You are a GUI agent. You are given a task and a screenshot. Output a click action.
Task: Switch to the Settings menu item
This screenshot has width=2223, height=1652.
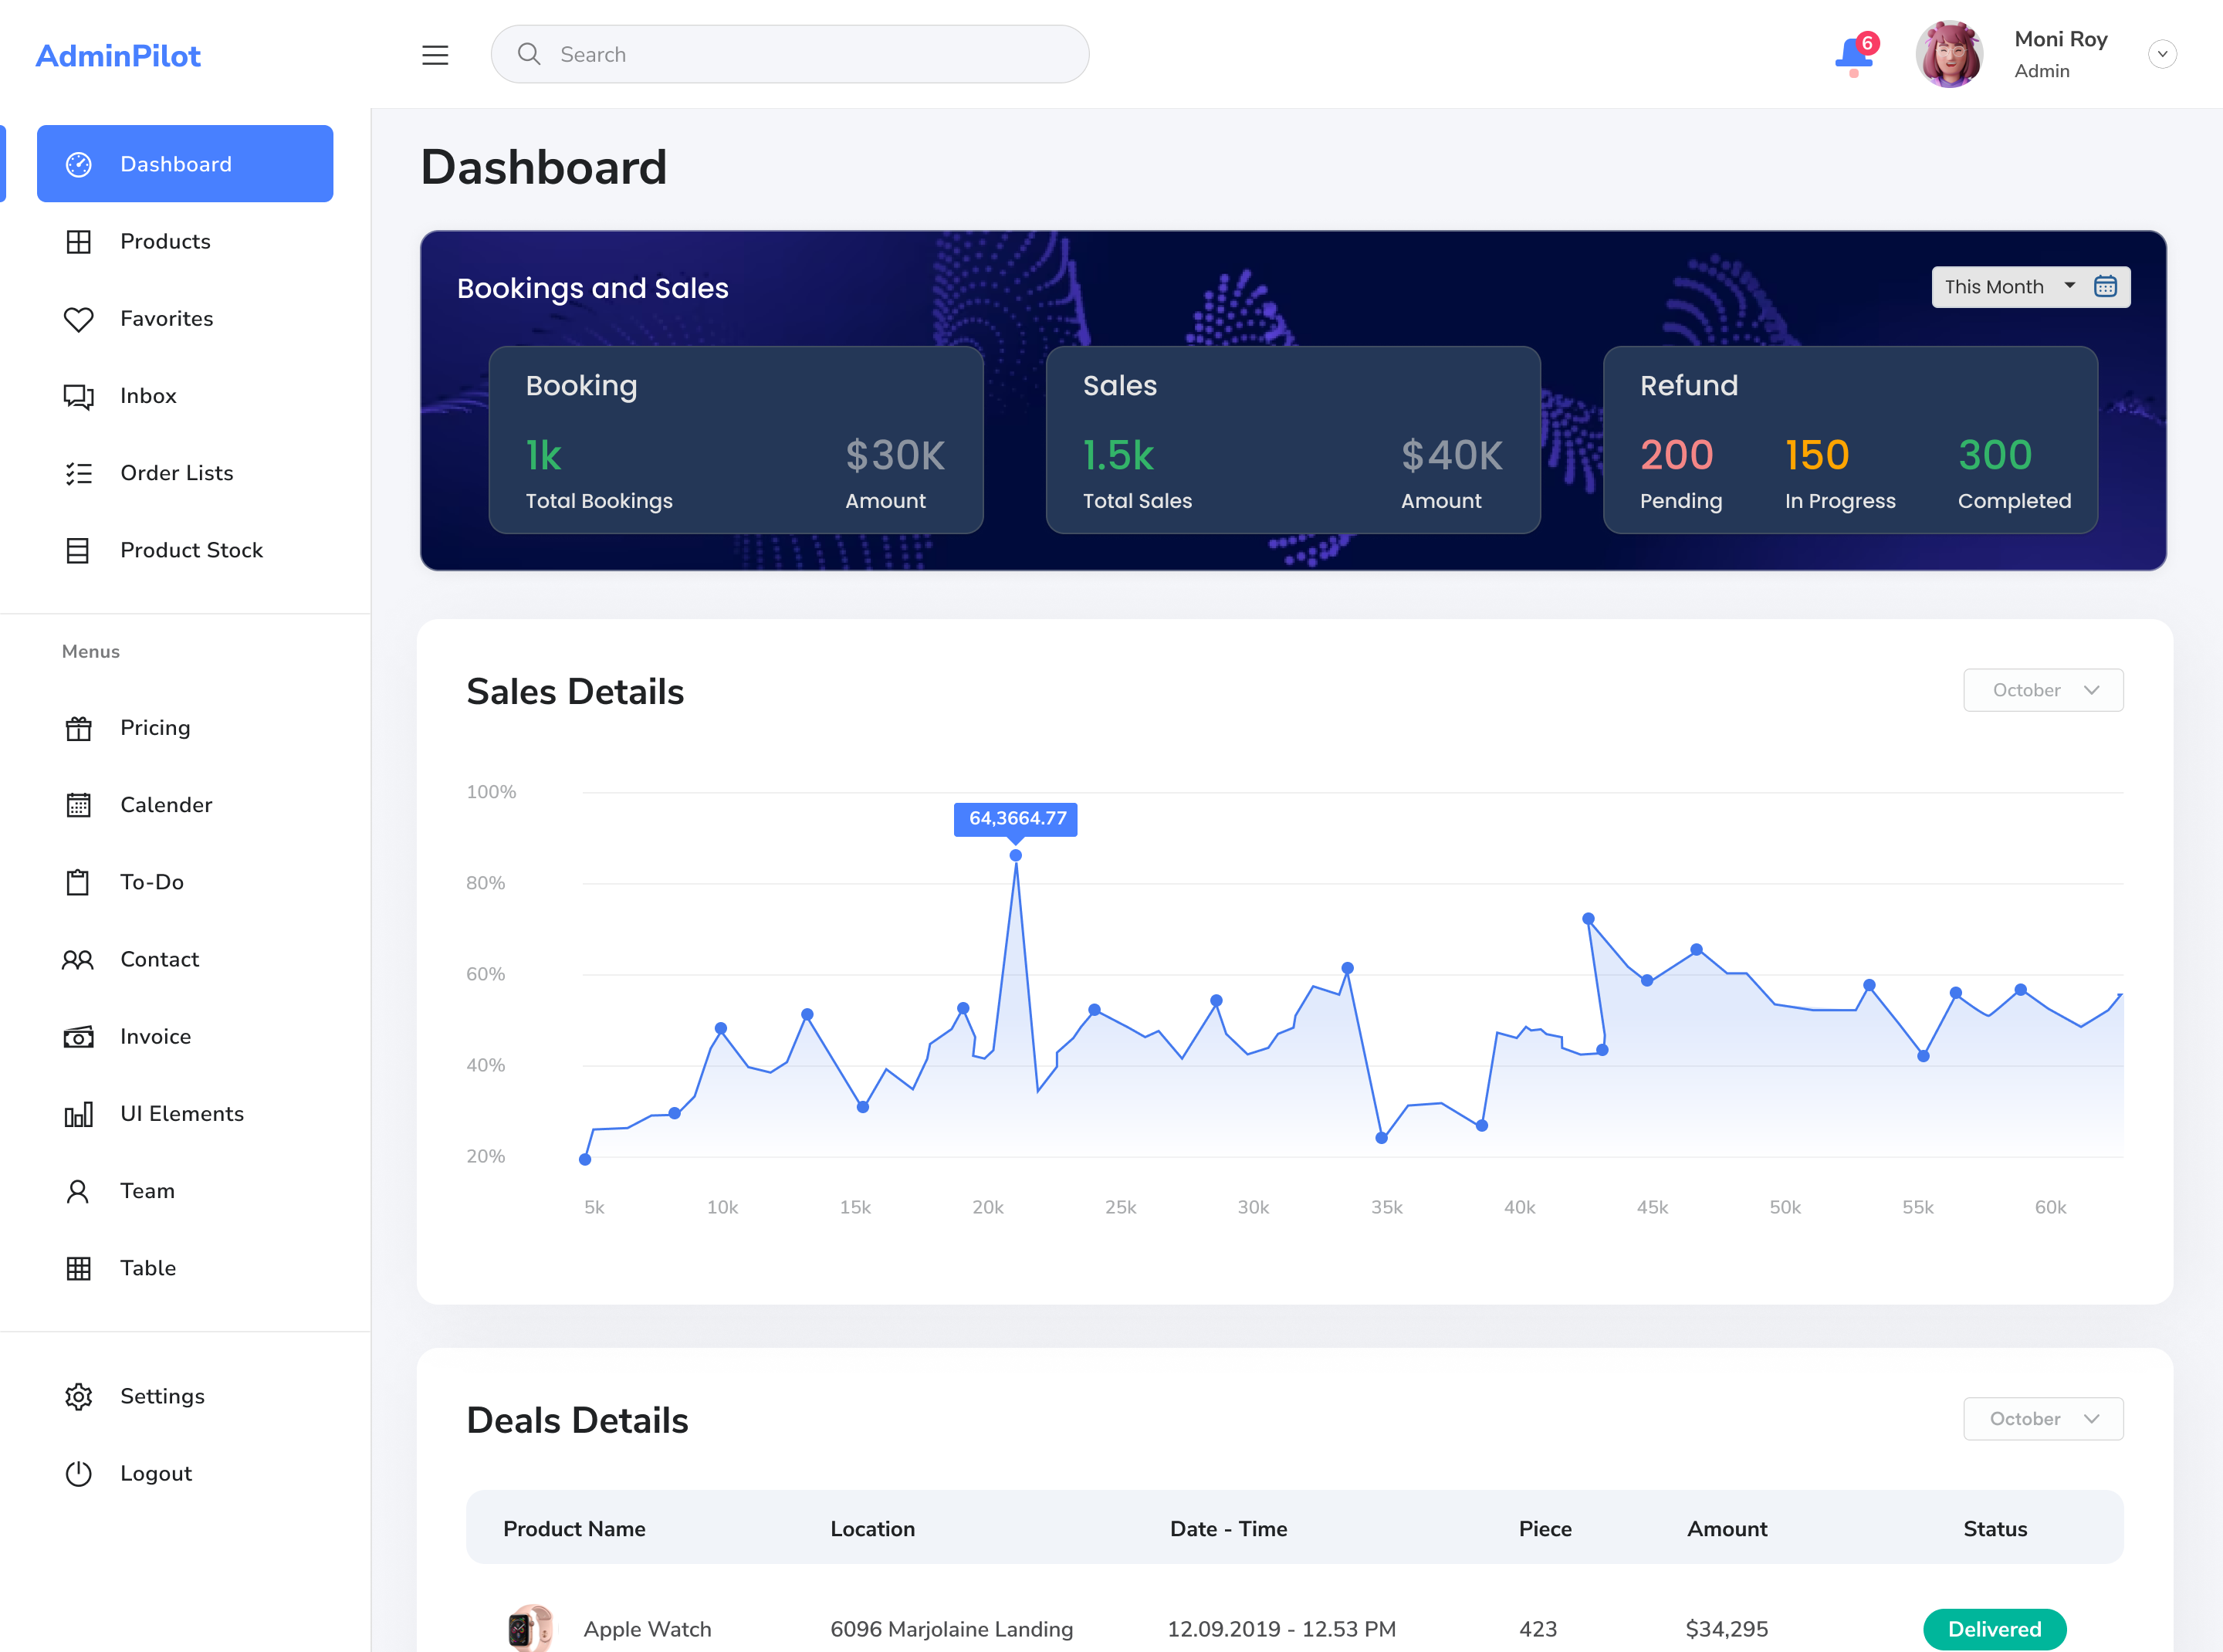(x=79, y=1396)
